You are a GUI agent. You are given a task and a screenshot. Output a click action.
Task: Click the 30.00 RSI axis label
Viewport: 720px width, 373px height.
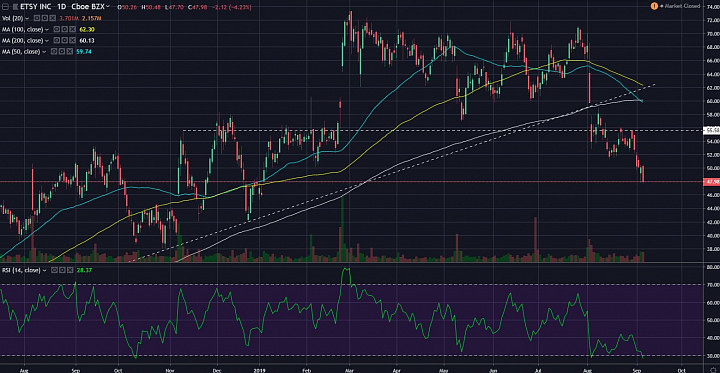point(713,356)
